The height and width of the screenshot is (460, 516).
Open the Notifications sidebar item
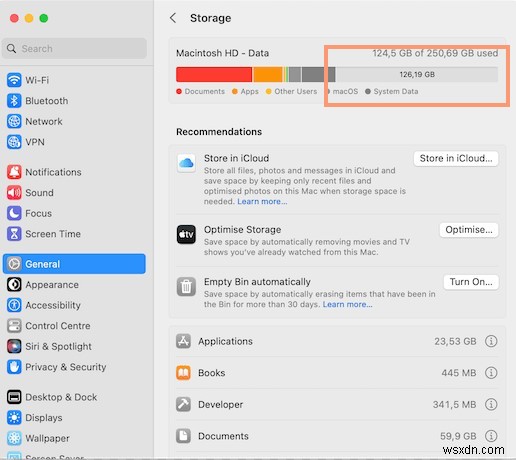(74, 172)
